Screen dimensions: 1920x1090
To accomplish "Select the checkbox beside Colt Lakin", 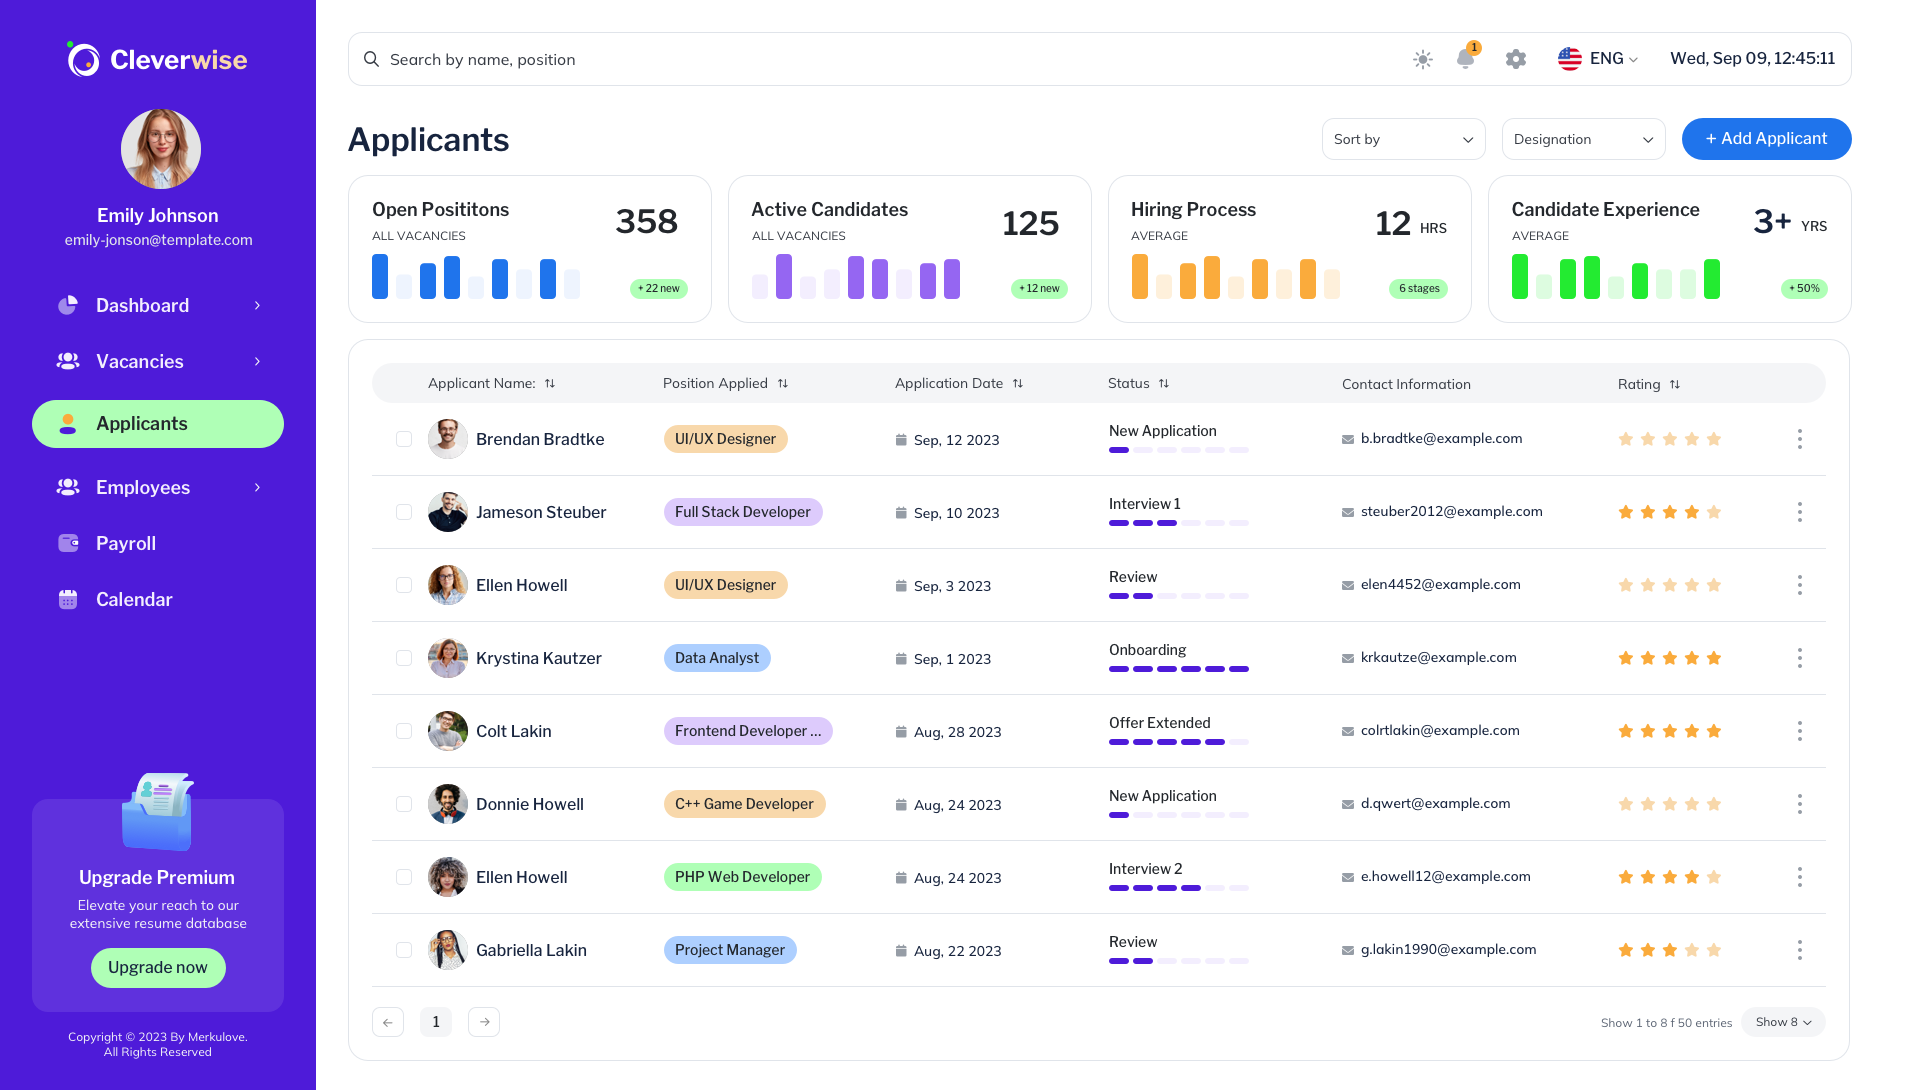I will click(x=404, y=731).
